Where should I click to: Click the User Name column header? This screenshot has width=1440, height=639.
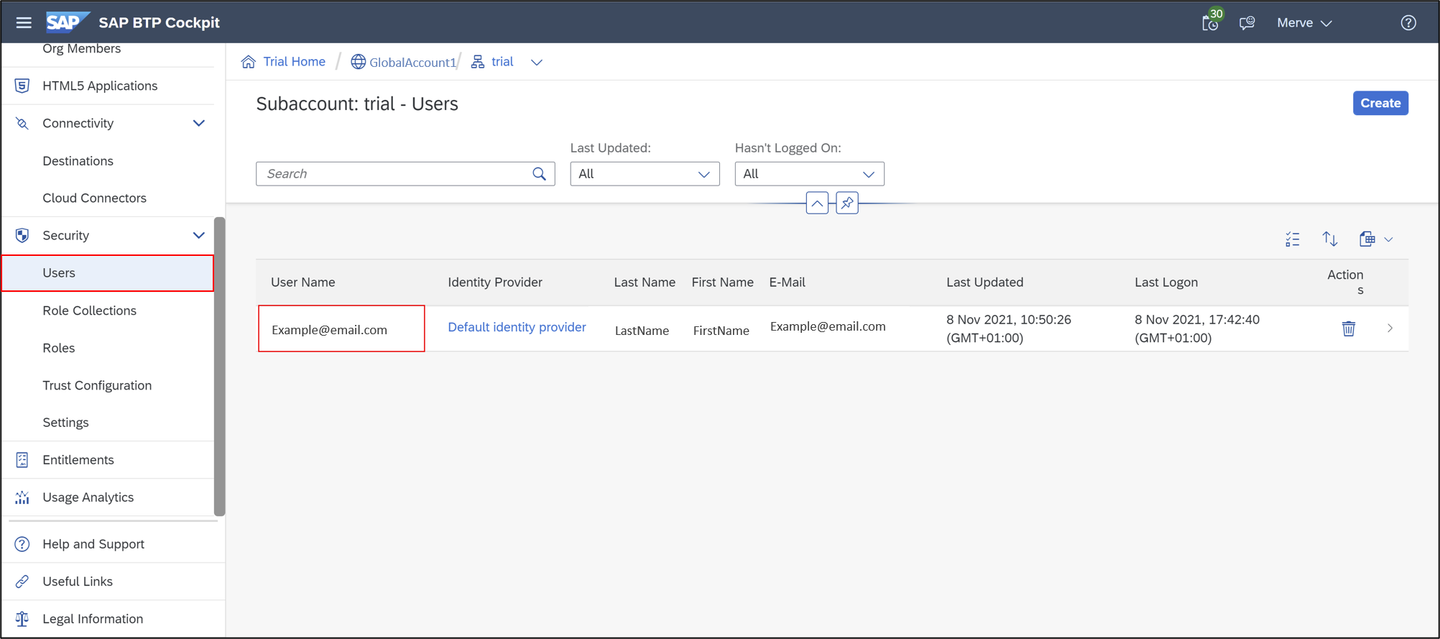click(x=303, y=282)
